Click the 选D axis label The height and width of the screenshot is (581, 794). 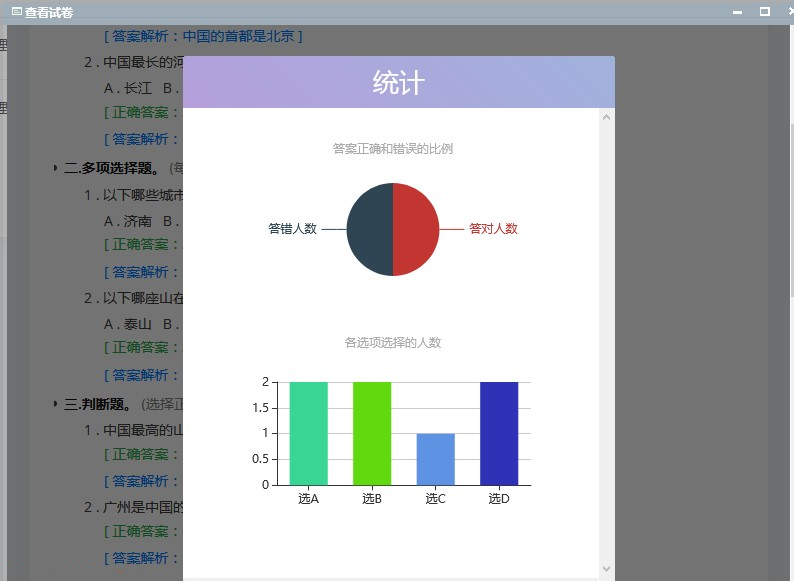click(499, 499)
